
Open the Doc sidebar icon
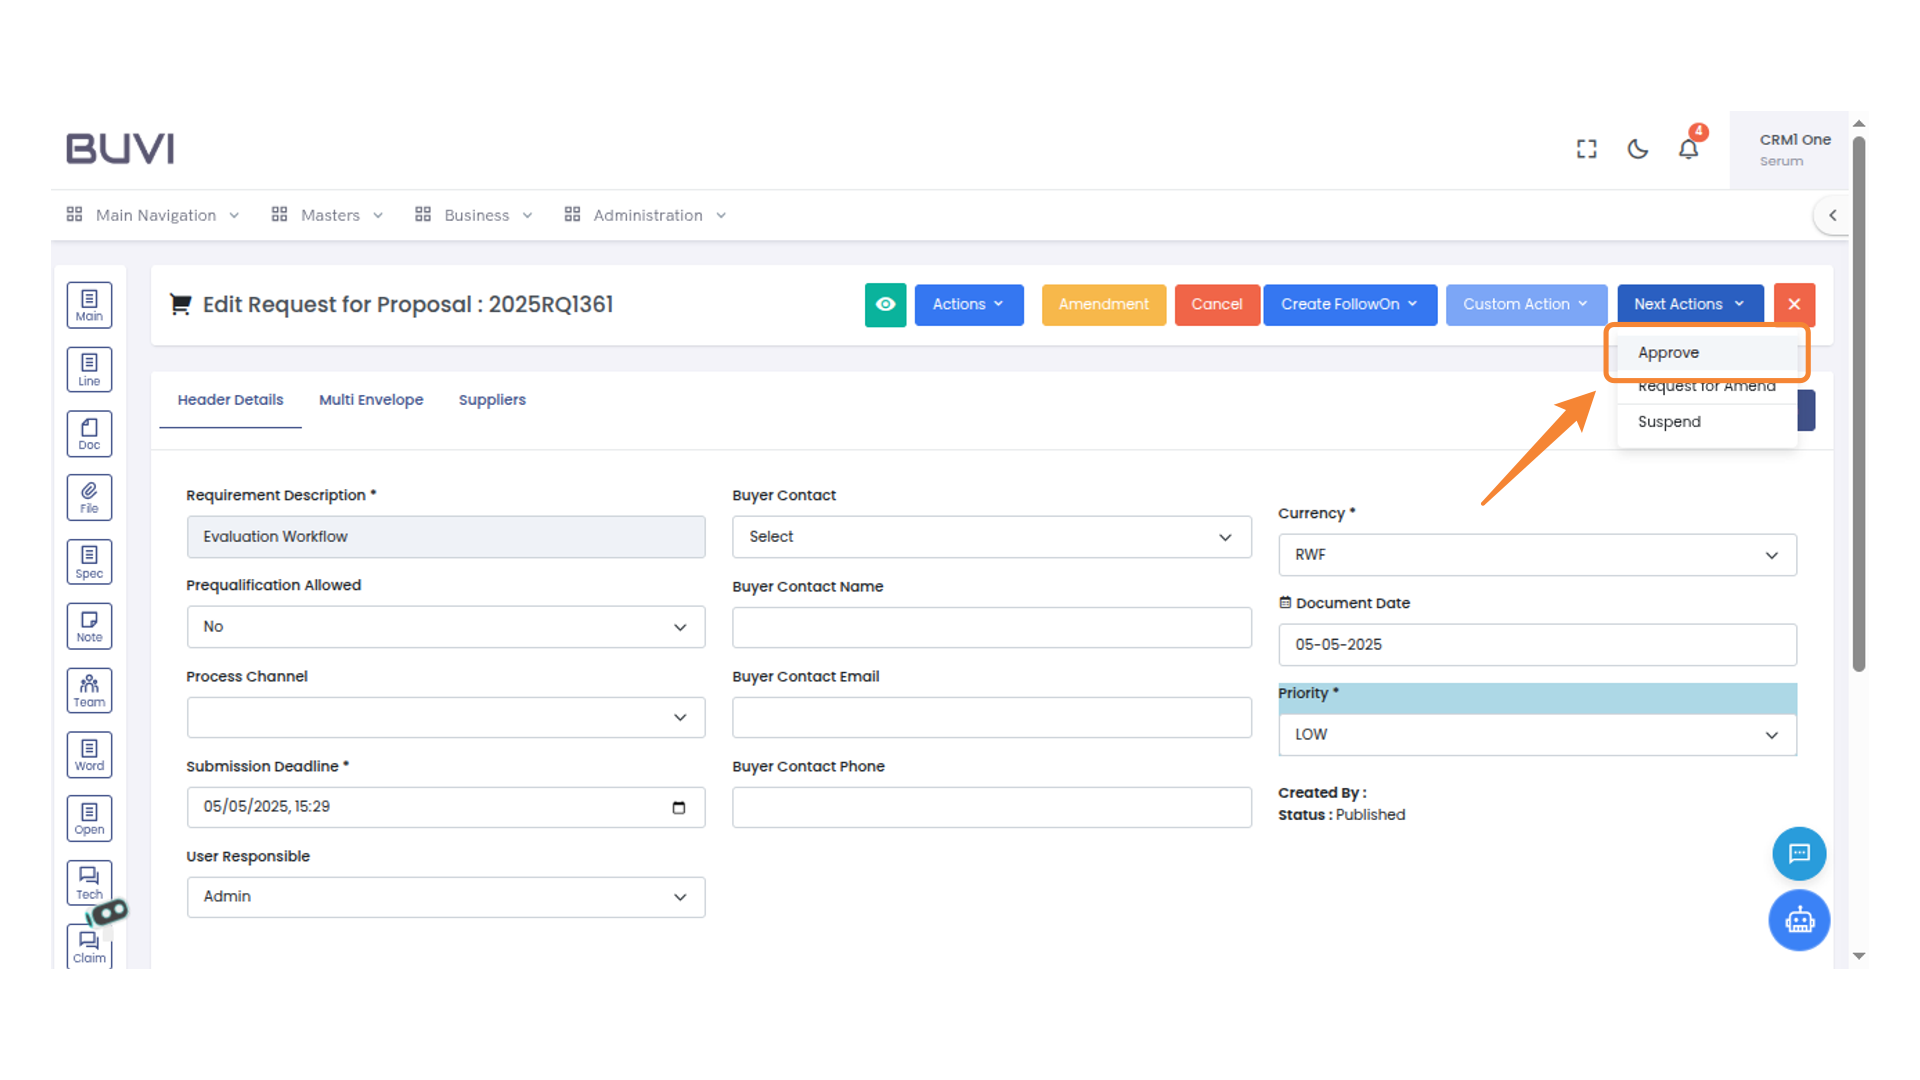click(89, 434)
